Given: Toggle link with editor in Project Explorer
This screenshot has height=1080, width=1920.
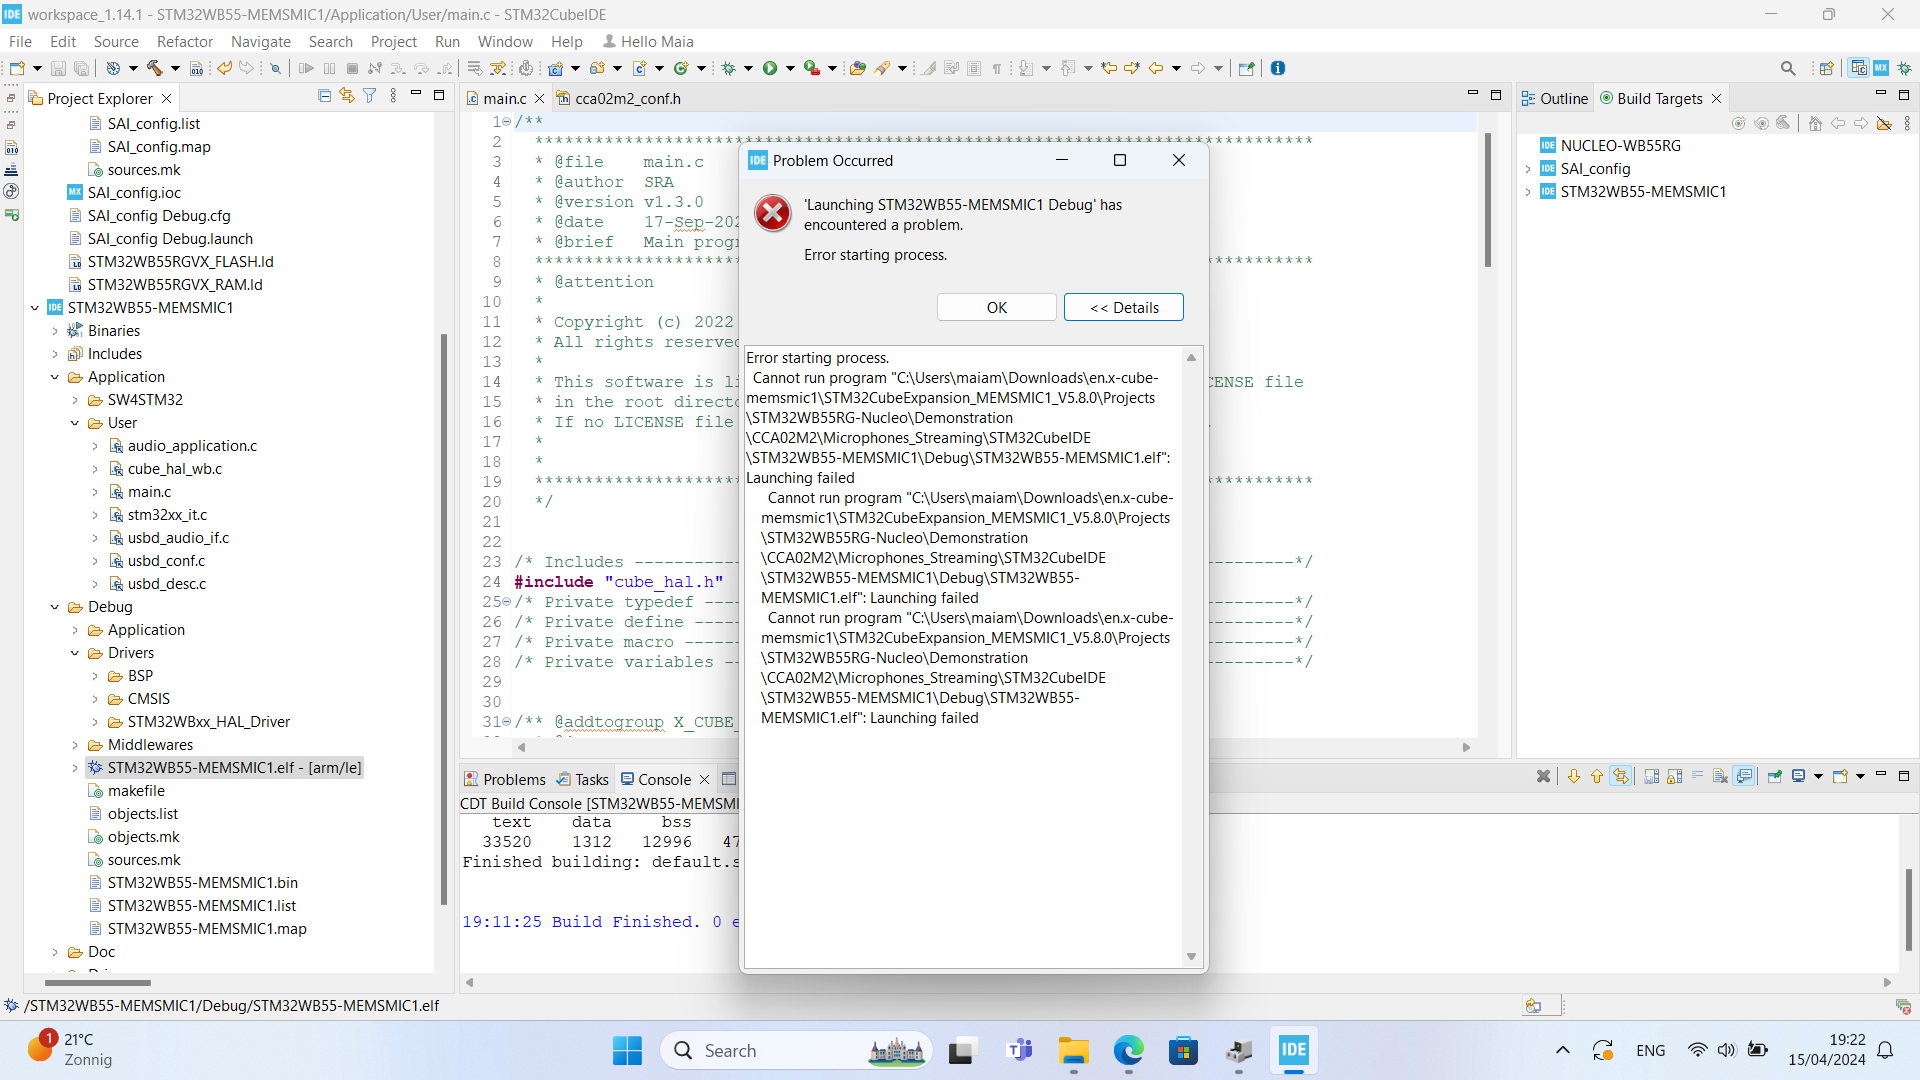Looking at the screenshot, I should [347, 96].
